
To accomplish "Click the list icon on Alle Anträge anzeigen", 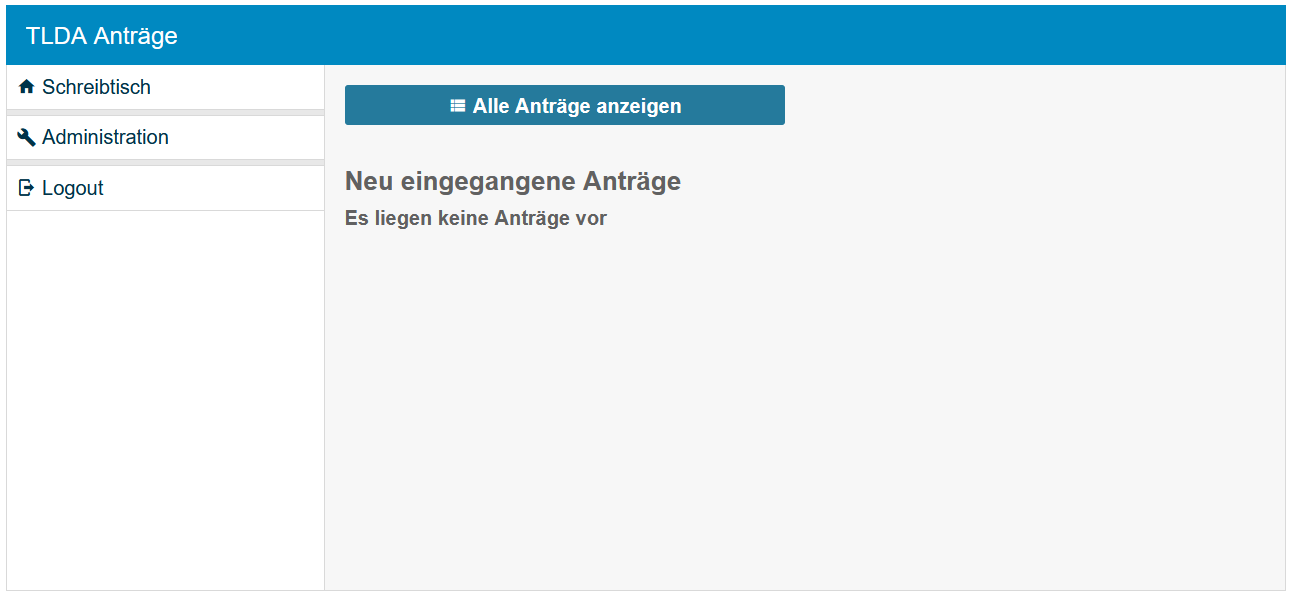I will tap(458, 105).
